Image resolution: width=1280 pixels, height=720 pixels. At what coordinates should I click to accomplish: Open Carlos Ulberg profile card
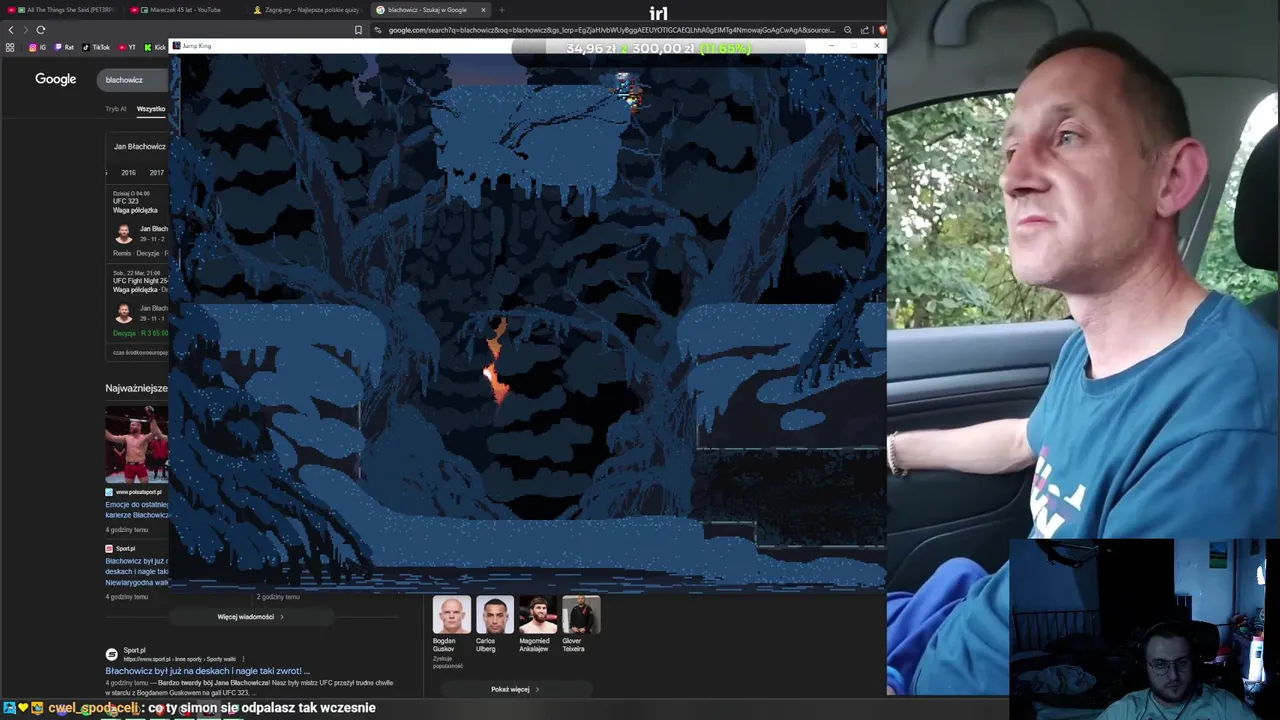pyautogui.click(x=494, y=625)
